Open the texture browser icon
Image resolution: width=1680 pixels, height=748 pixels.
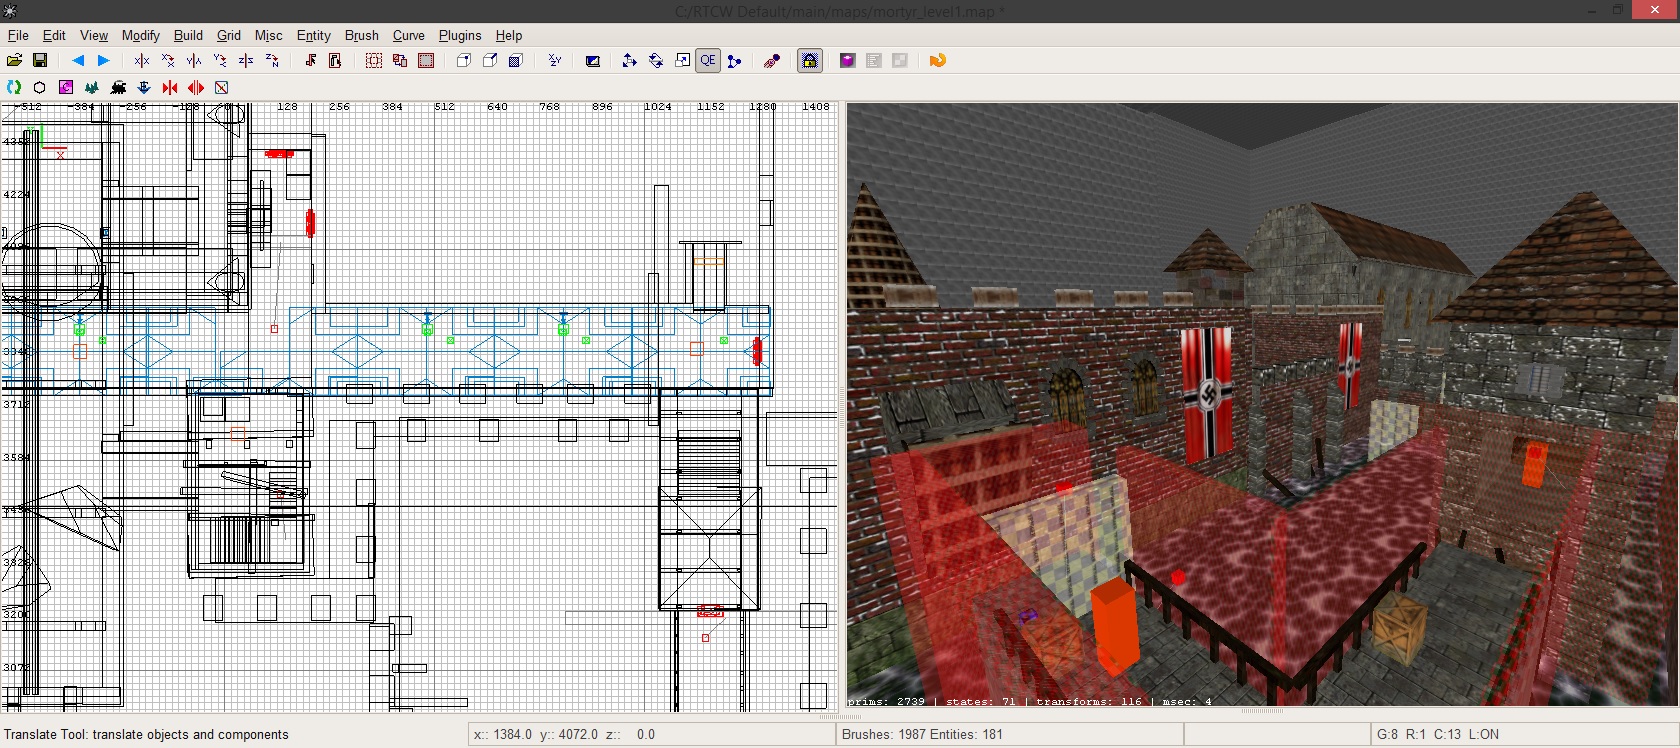pyautogui.click(x=900, y=61)
